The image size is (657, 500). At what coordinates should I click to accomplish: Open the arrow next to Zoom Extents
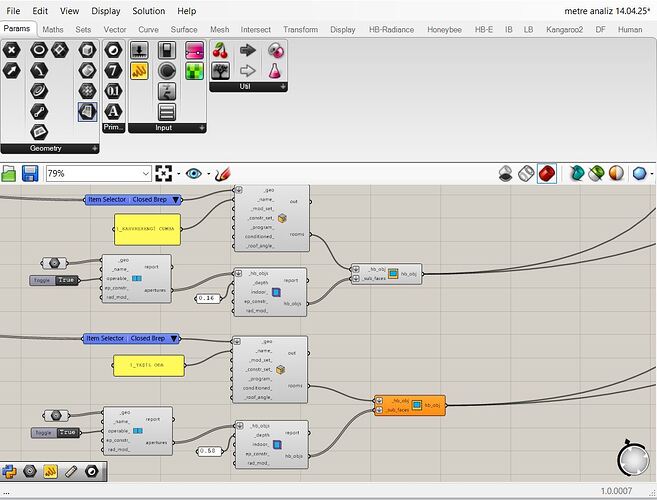point(179,174)
